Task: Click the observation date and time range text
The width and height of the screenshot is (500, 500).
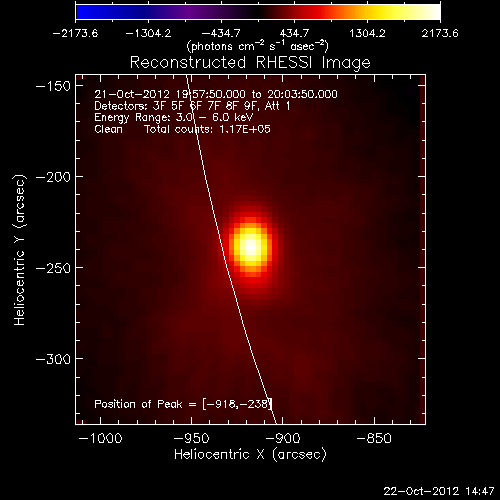Action: click(x=216, y=94)
